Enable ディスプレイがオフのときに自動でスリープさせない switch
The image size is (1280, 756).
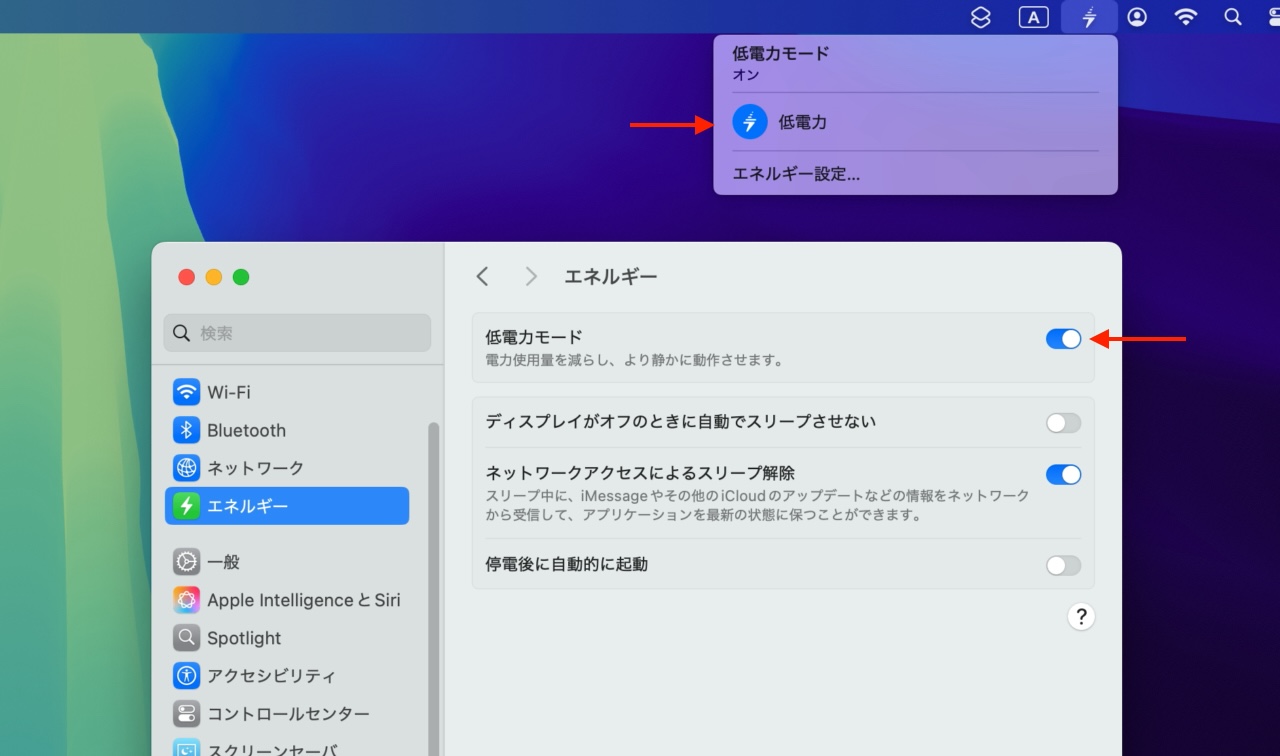click(1064, 423)
